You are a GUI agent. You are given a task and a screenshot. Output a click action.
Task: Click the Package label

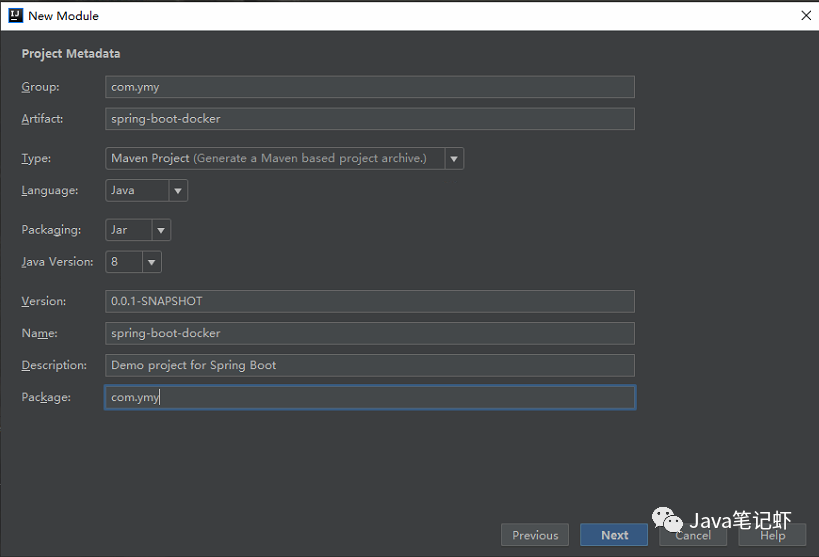coord(46,398)
